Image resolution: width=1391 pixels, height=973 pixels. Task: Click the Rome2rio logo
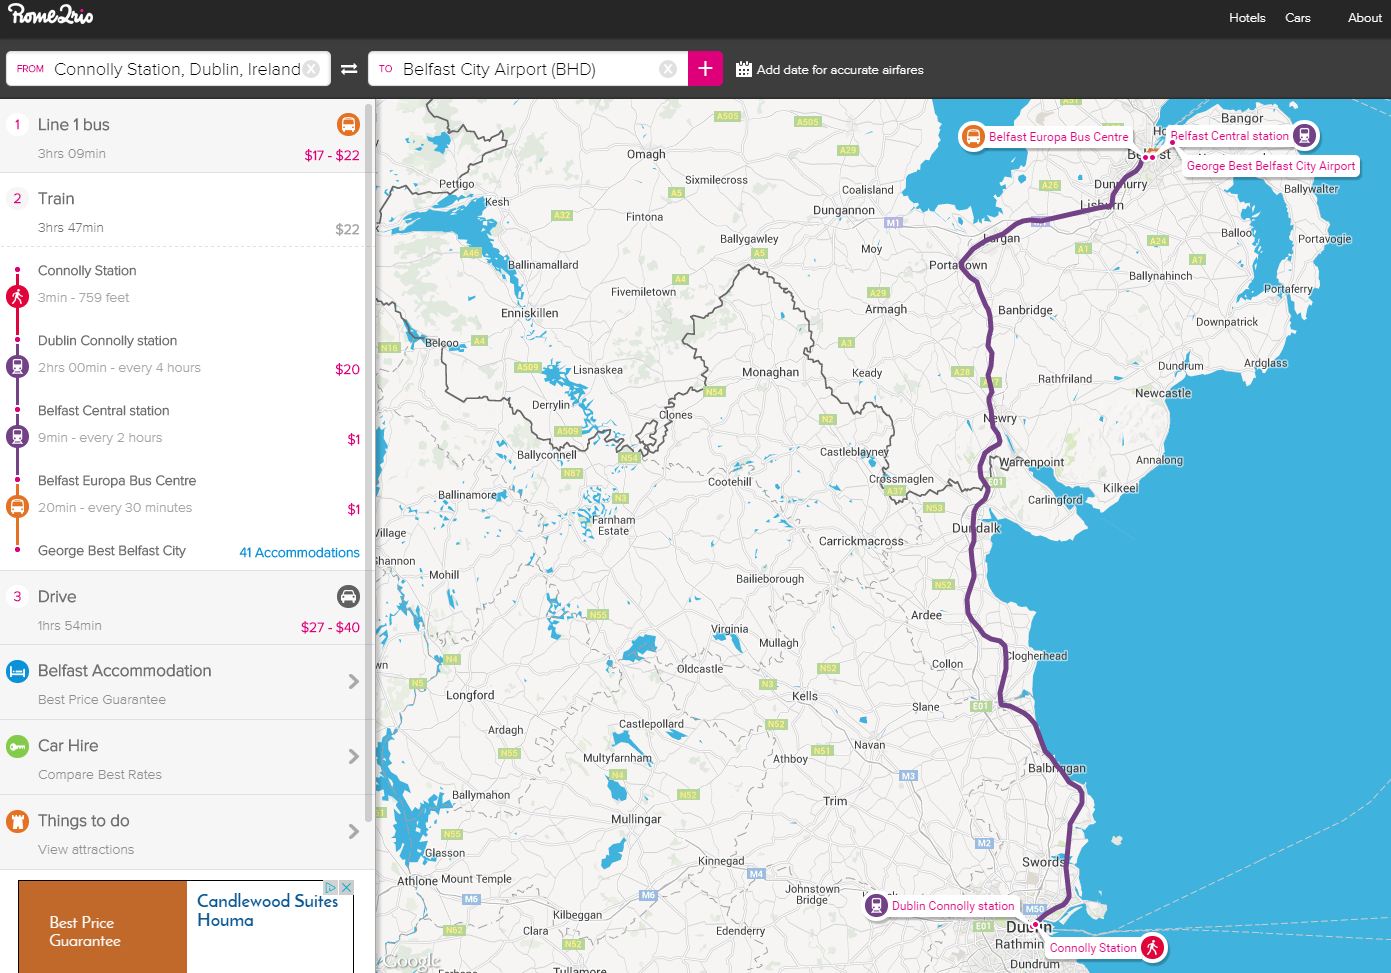pos(51,15)
